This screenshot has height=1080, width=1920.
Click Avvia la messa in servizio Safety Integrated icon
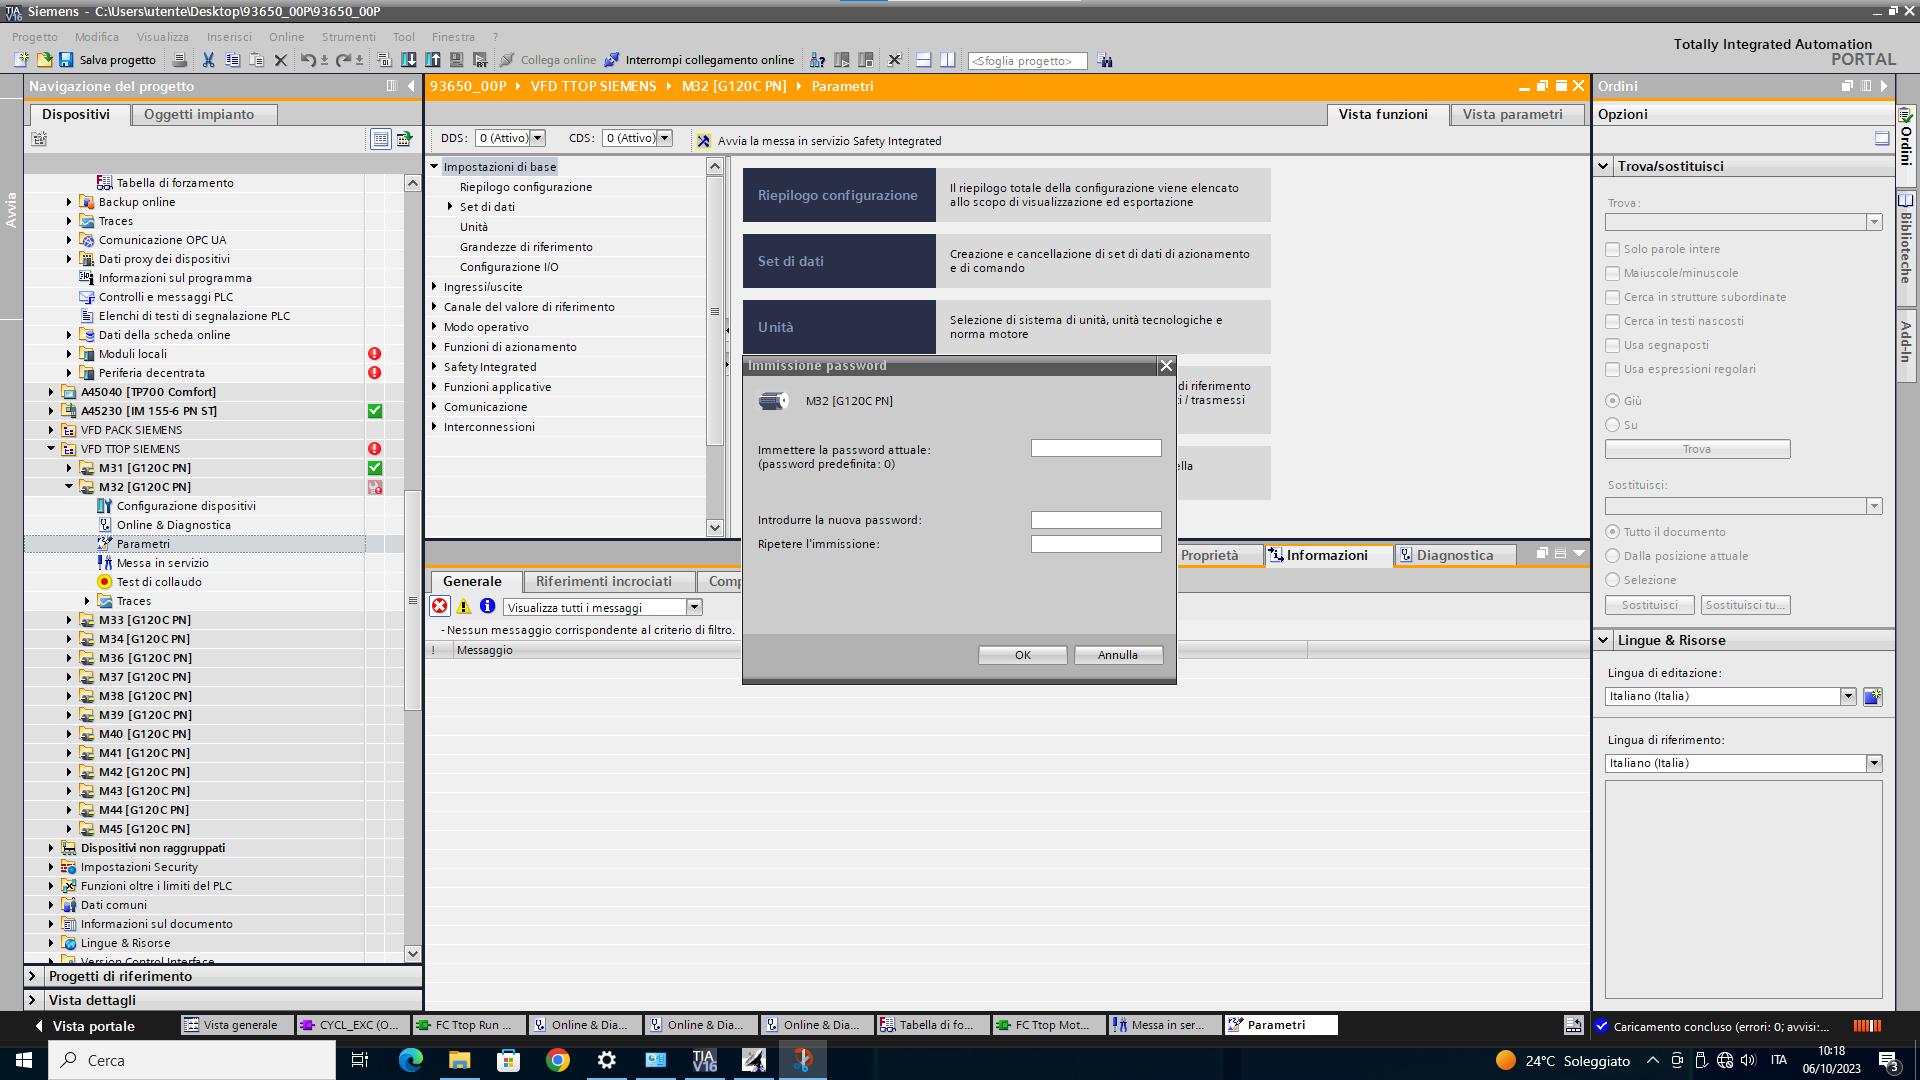click(x=703, y=141)
